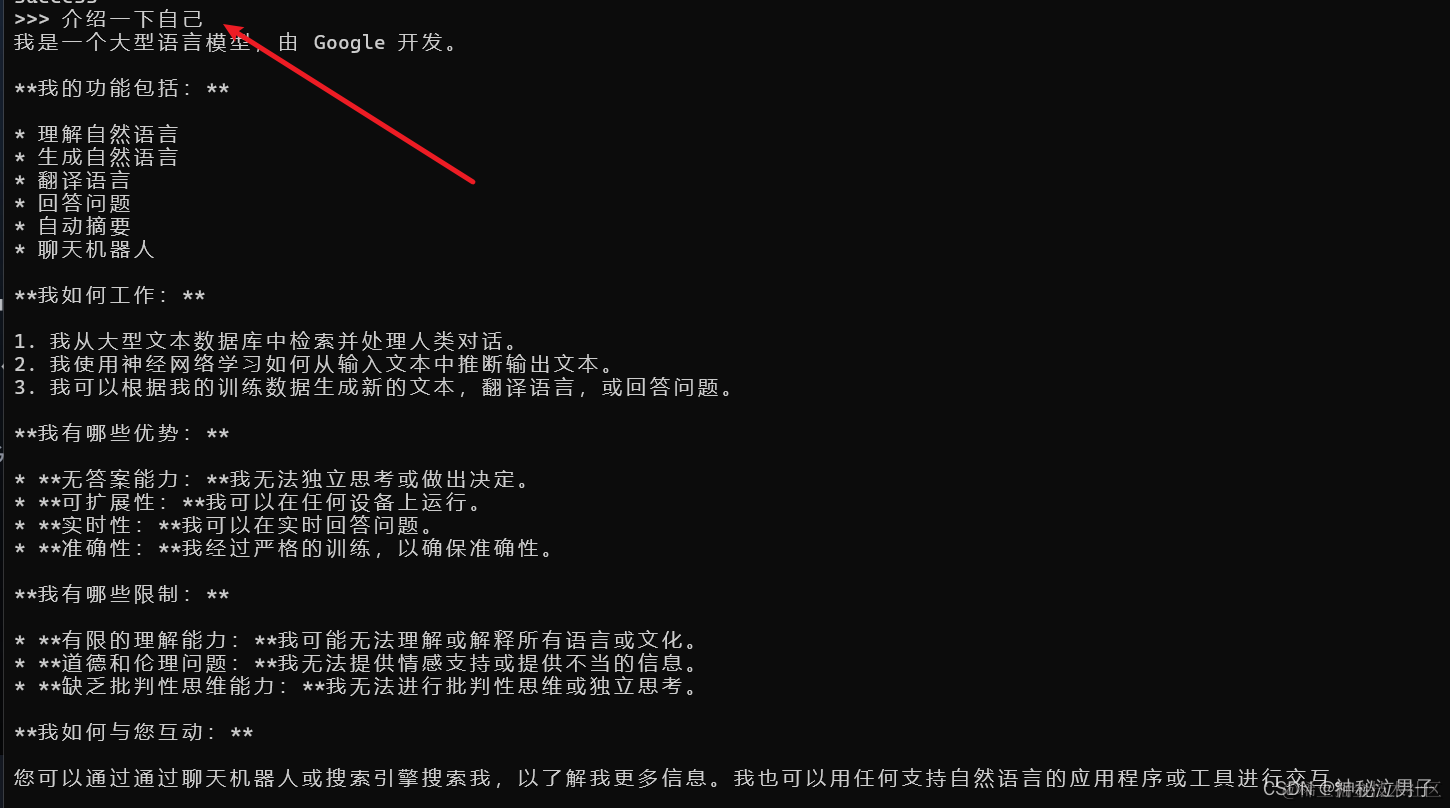Click the bullet "聊天机器人"
The width and height of the screenshot is (1450, 808).
(85, 249)
